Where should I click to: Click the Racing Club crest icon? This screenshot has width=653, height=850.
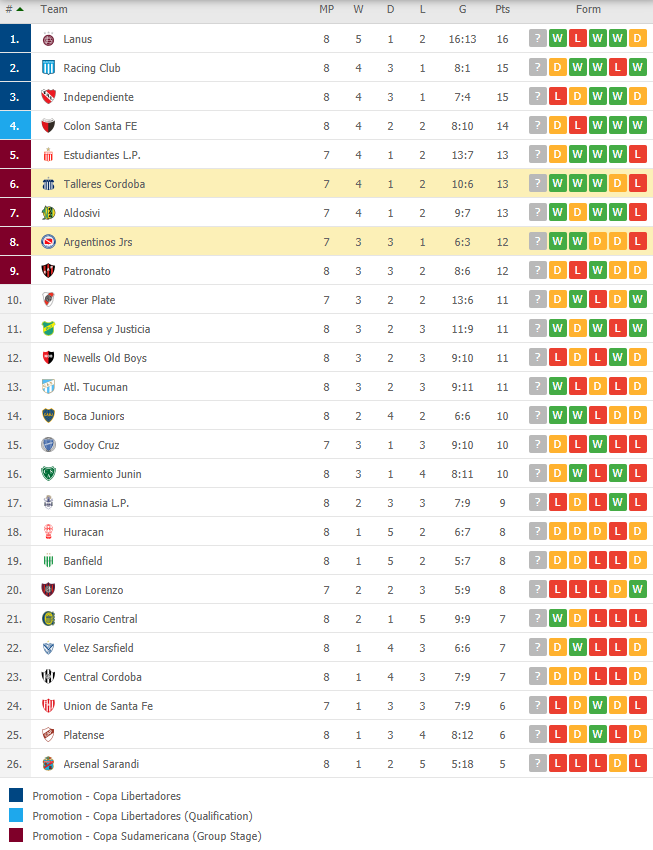click(48, 68)
